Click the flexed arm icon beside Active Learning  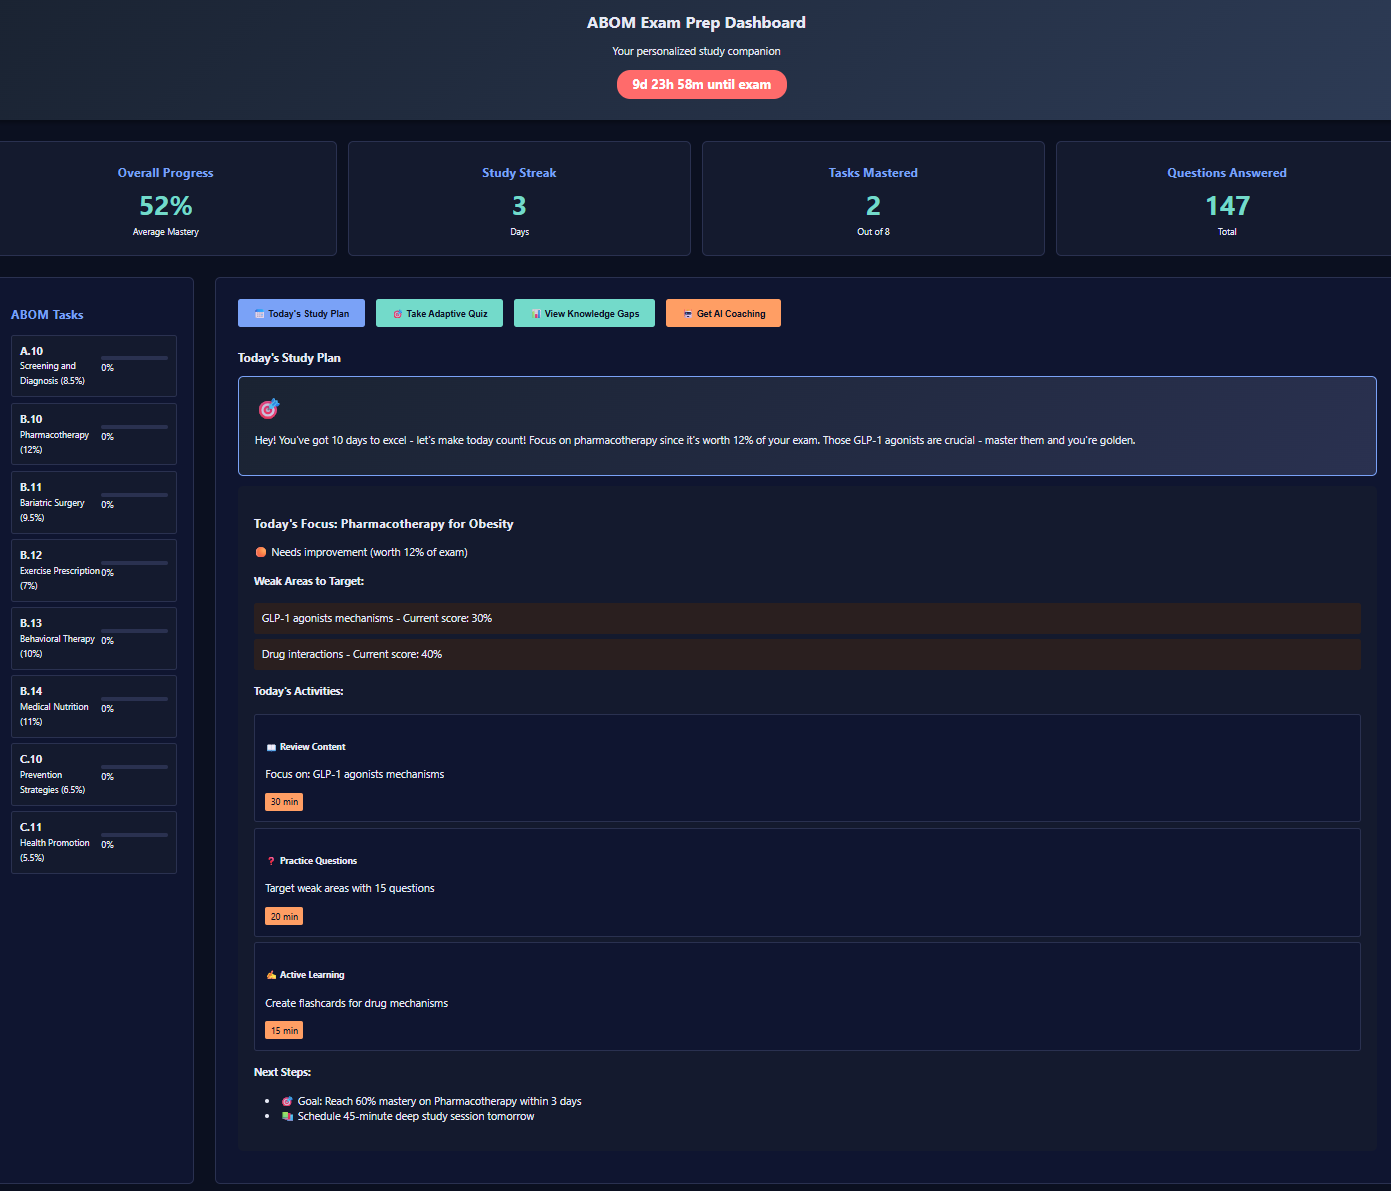269,974
